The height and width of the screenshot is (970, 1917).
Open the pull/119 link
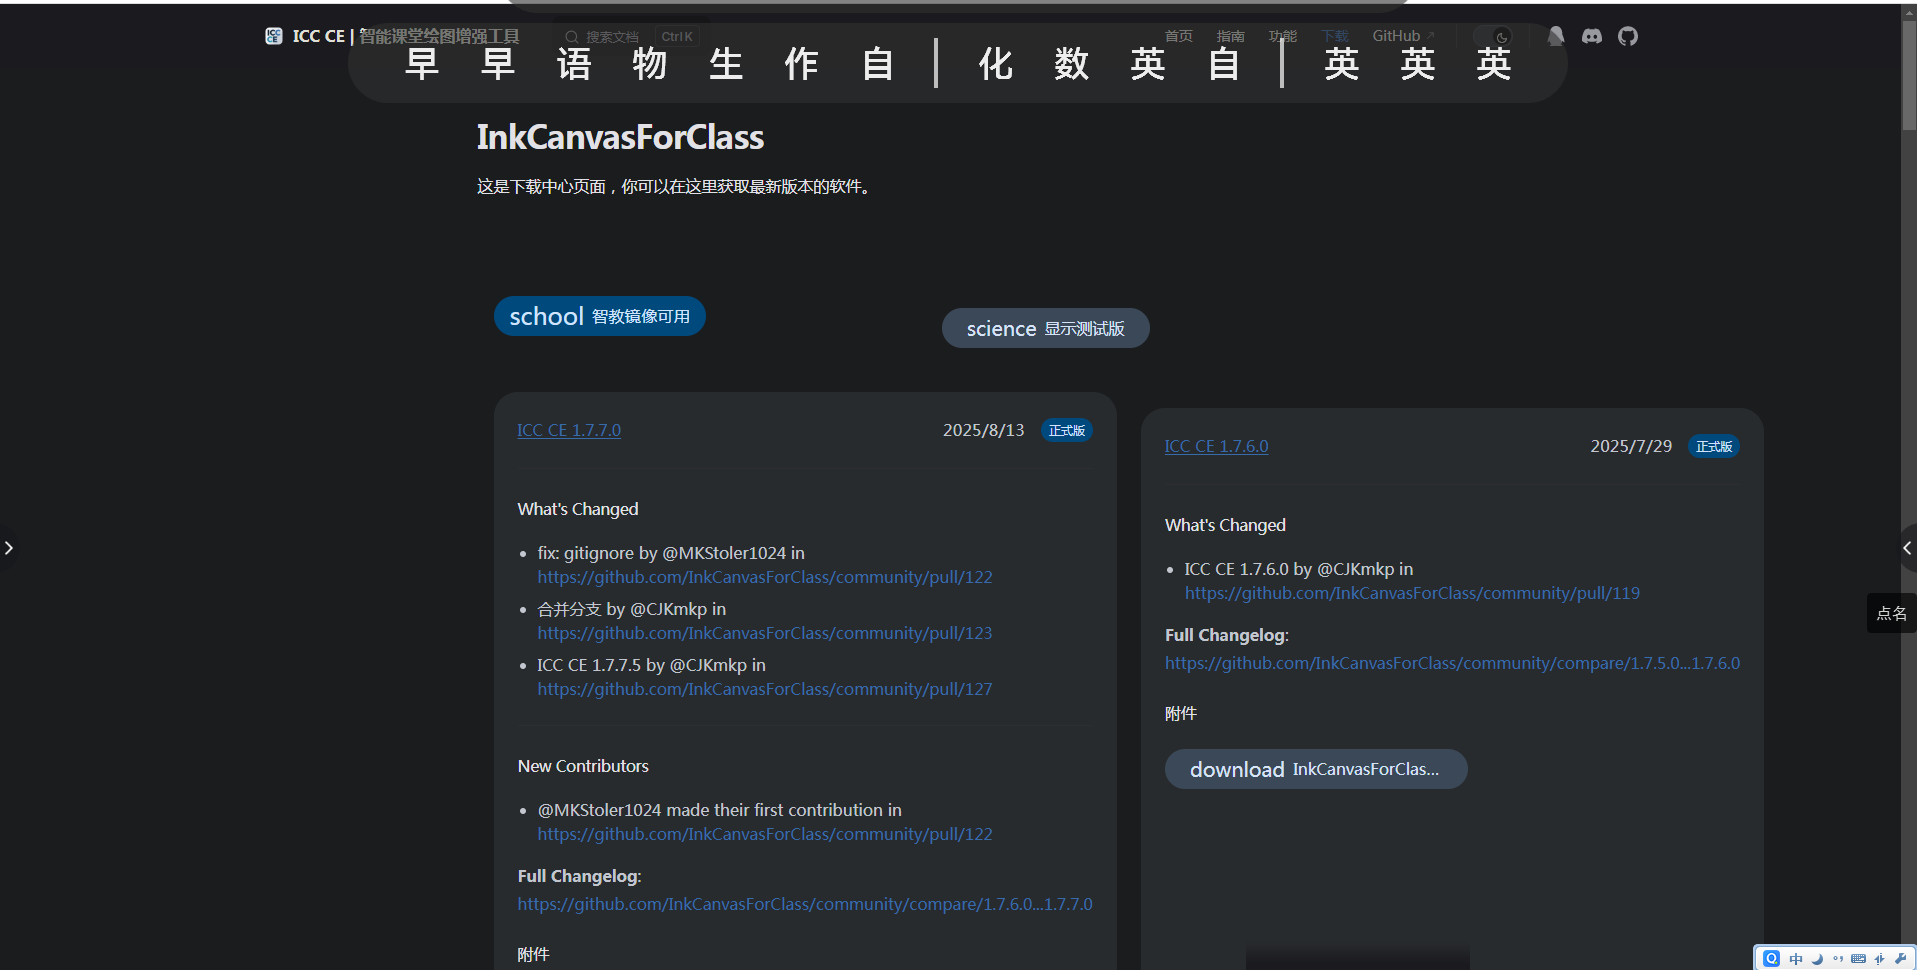[x=1412, y=593]
